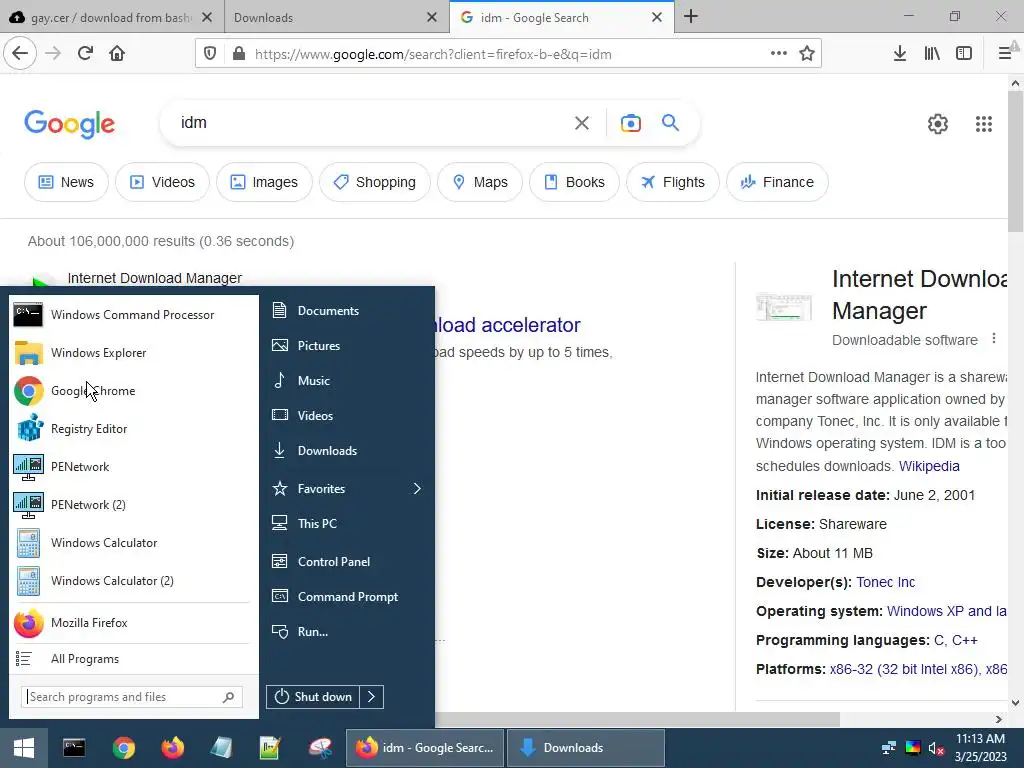
Task: Switch to Downloads taskbar window
Action: tap(586, 748)
